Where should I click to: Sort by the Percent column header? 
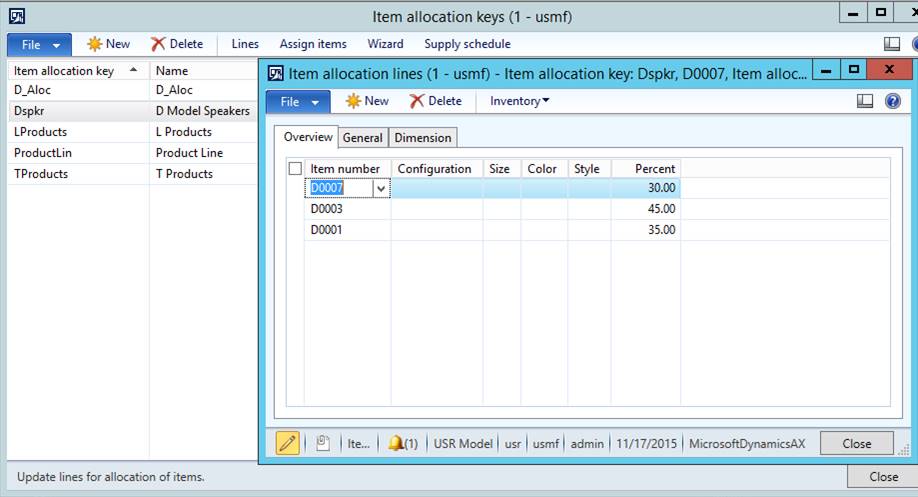[x=646, y=169]
